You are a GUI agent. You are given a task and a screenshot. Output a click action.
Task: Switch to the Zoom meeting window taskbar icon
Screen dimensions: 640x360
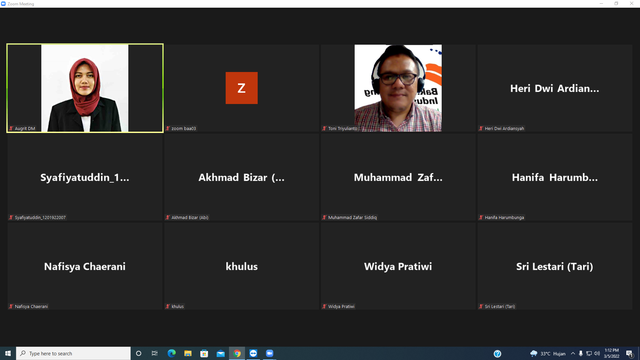click(269, 353)
